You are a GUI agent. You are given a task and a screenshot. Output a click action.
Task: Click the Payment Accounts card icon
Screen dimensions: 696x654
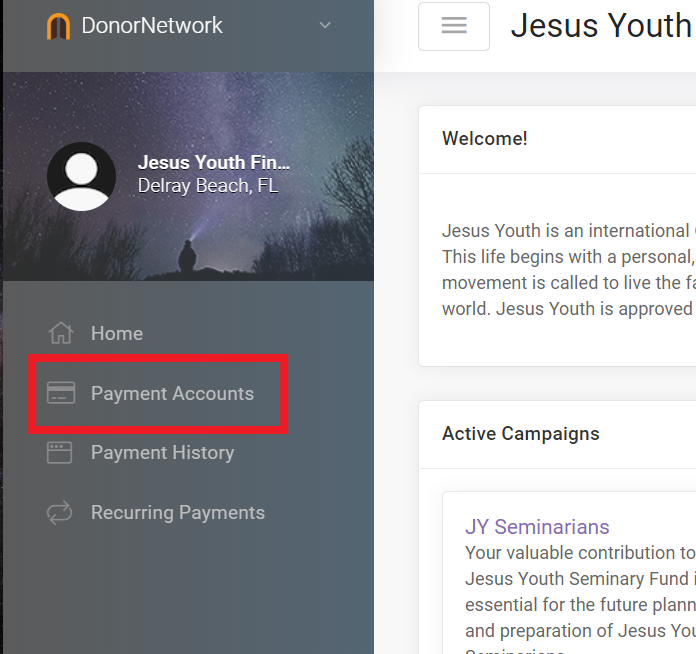pos(61,392)
